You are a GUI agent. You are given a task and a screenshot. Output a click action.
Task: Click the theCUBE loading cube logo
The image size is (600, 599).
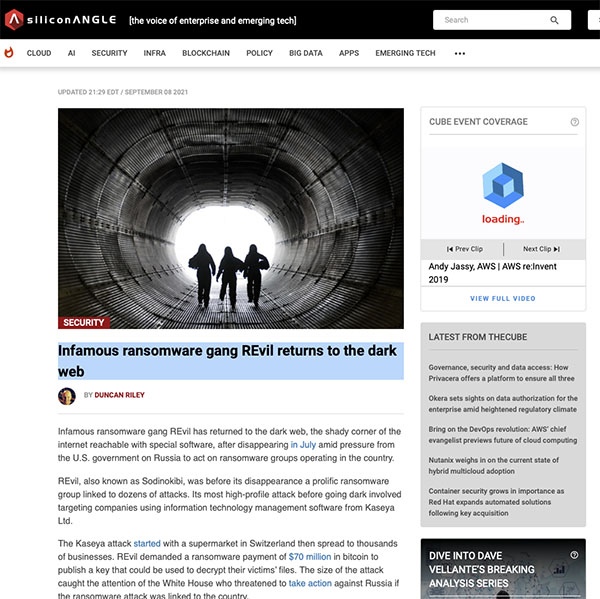tap(502, 186)
